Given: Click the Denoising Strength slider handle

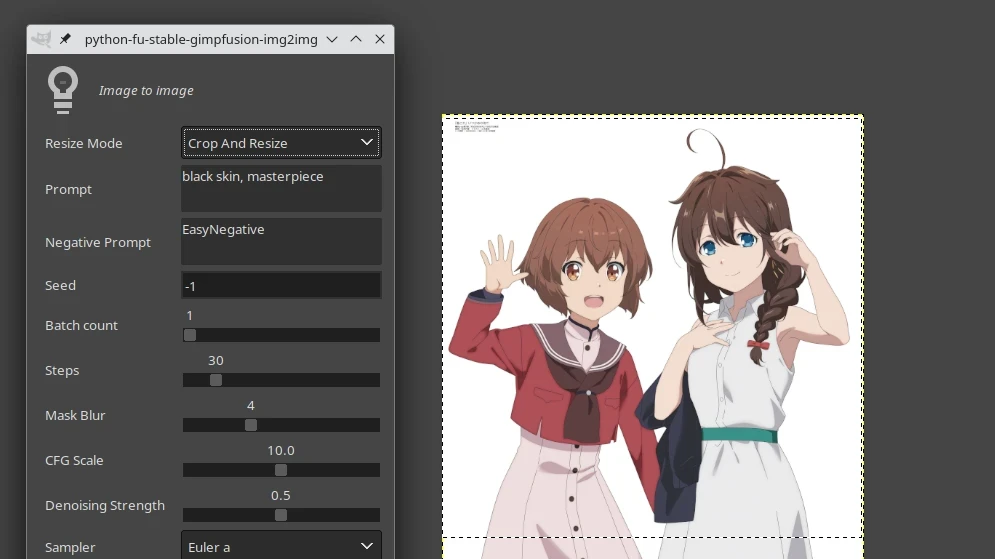Looking at the screenshot, I should 281,515.
